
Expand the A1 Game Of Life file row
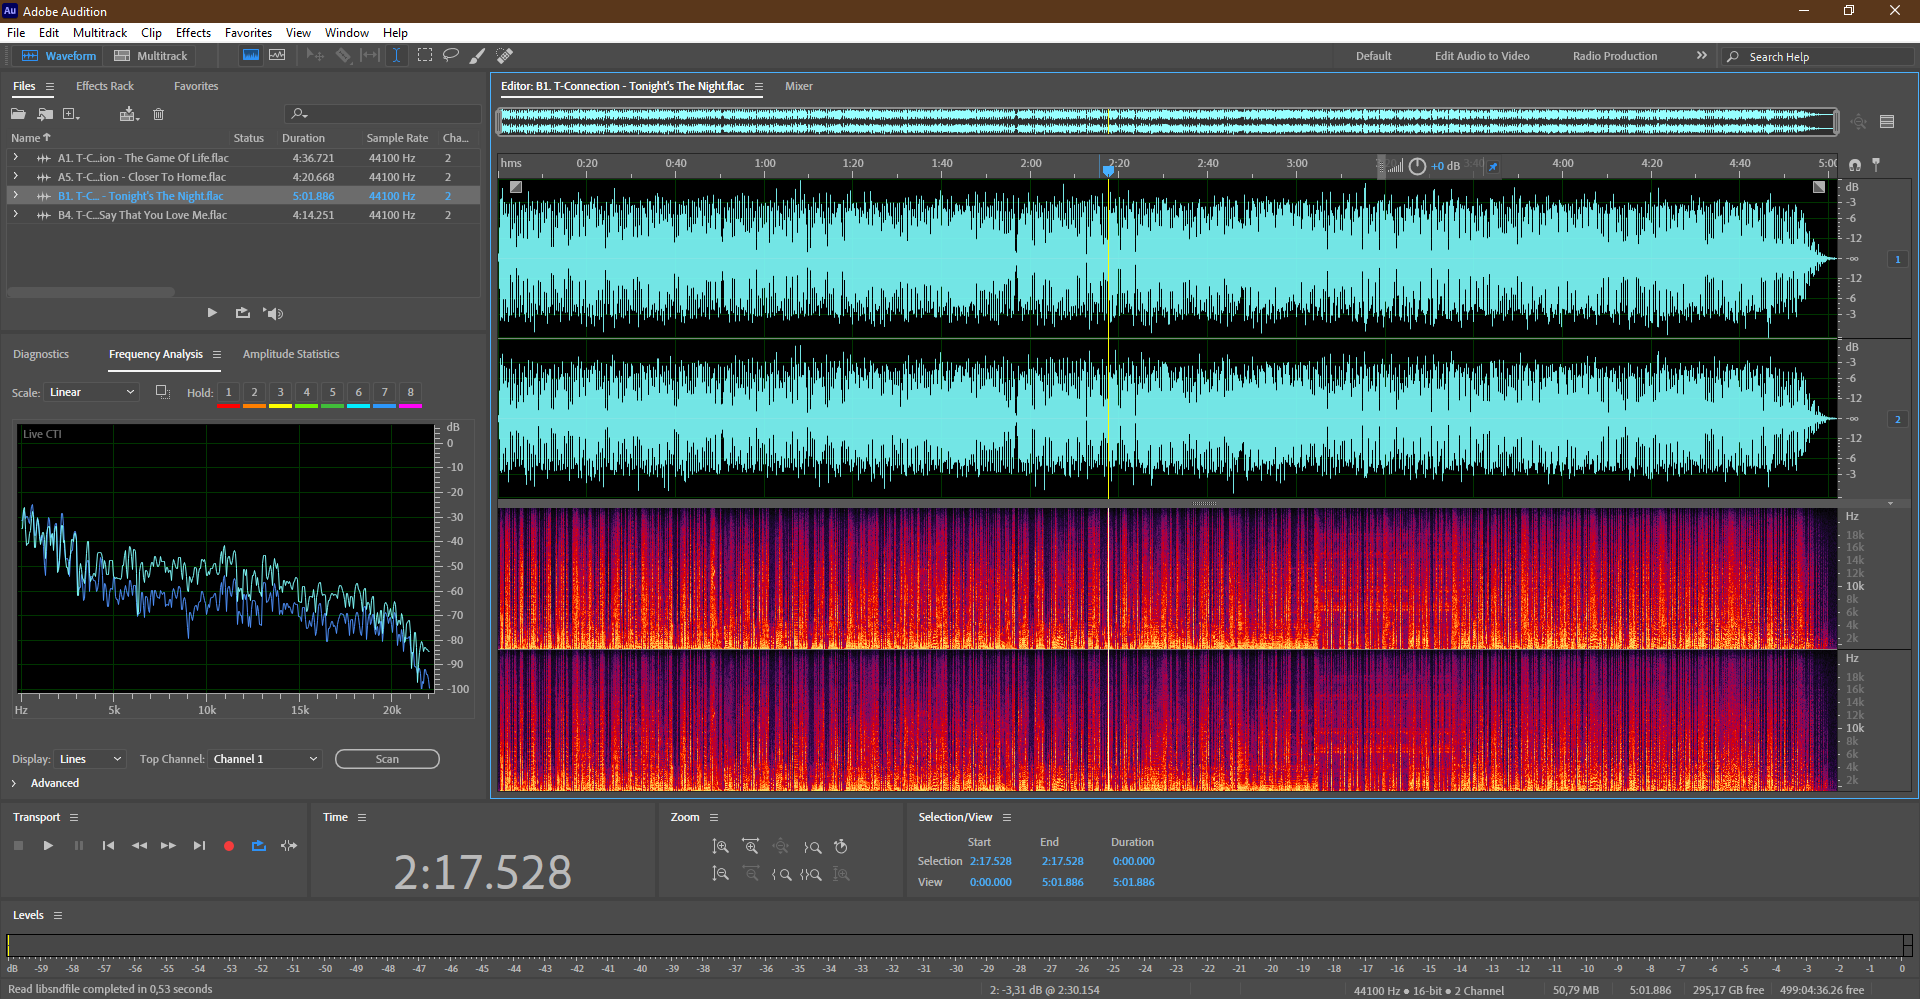(x=15, y=158)
